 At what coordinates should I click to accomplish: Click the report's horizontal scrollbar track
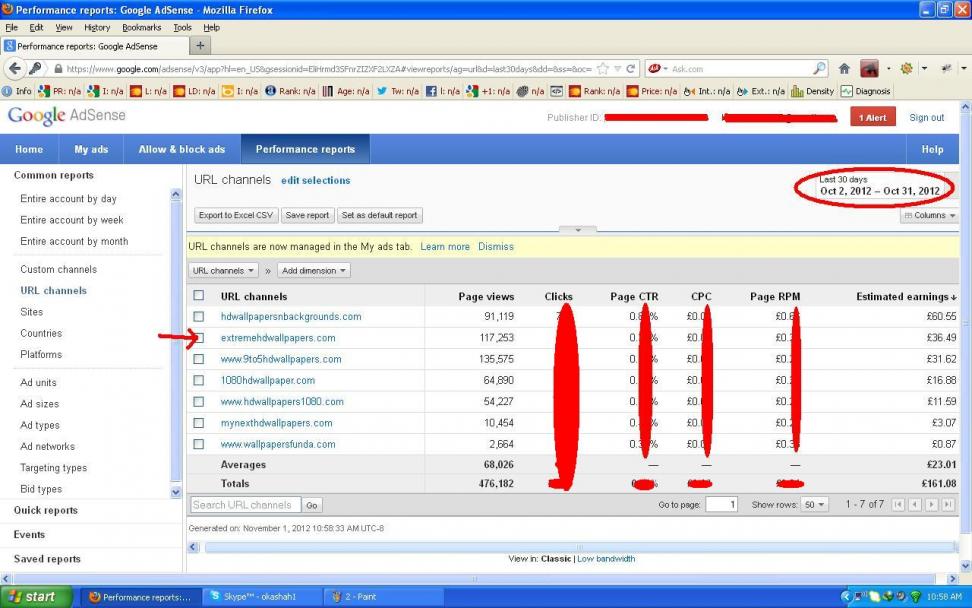[580, 547]
